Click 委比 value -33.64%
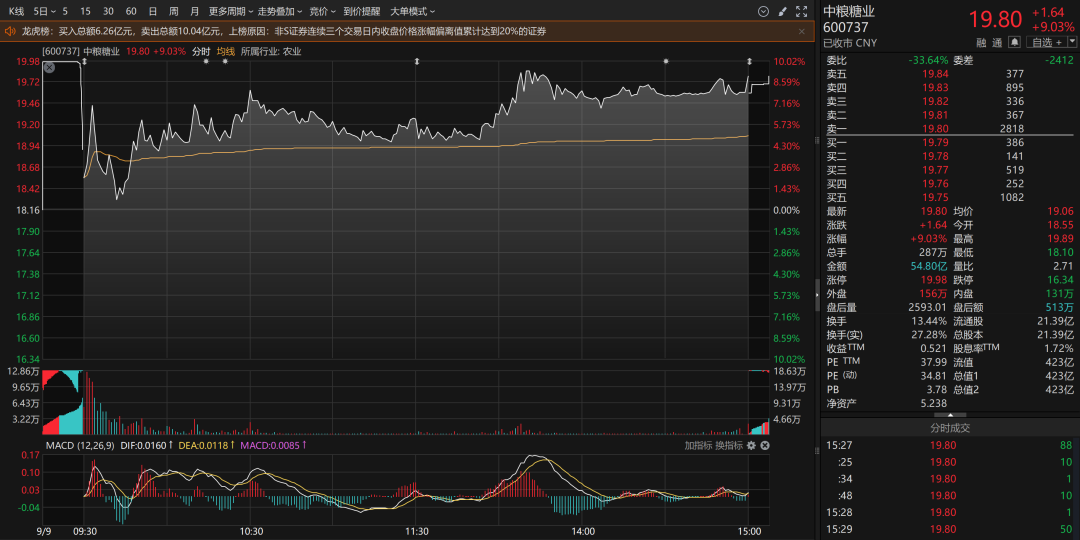The width and height of the screenshot is (1080, 540). tap(928, 60)
